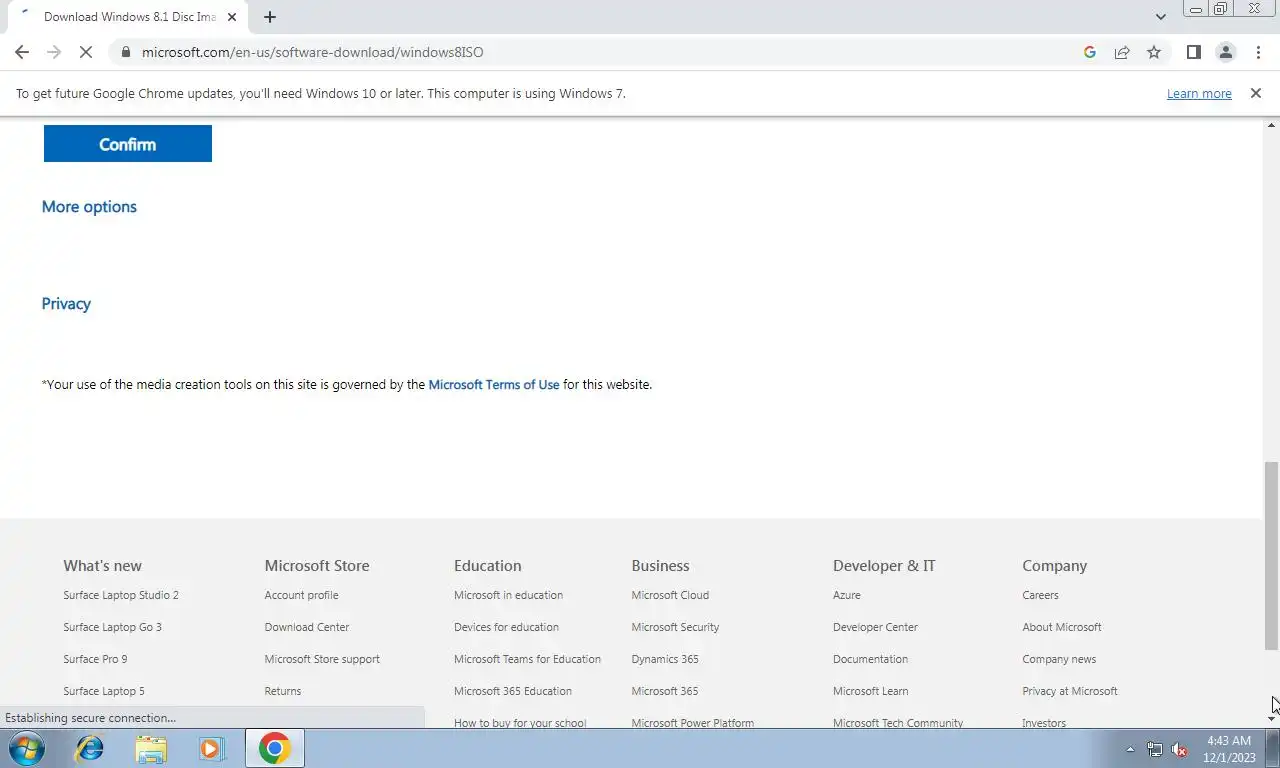Open Windows Explorer folder taskbar icon

point(151,748)
